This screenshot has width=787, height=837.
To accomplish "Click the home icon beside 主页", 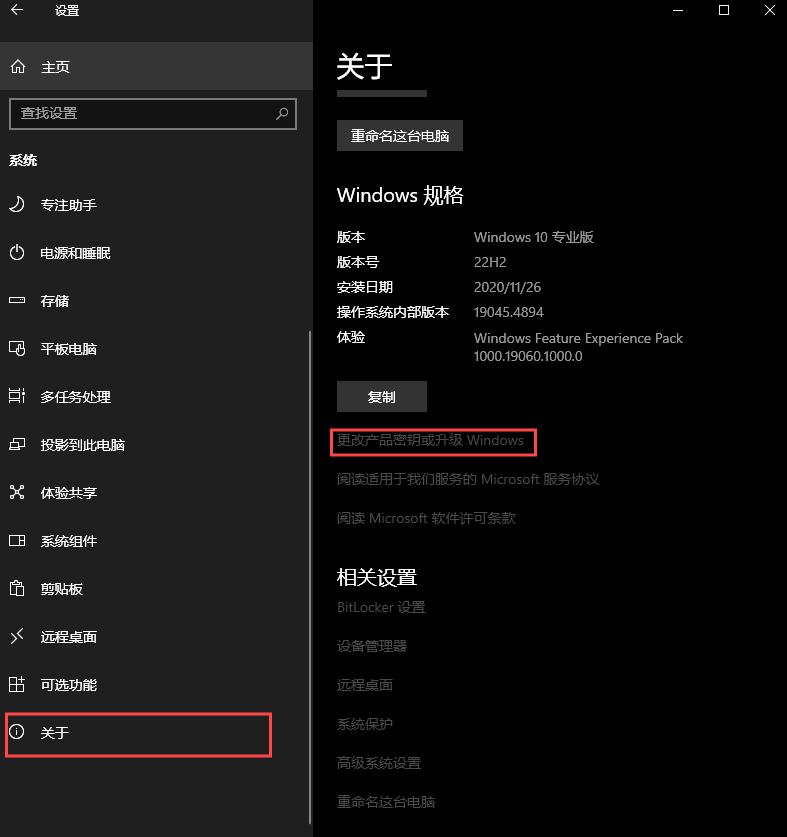I will (18, 67).
